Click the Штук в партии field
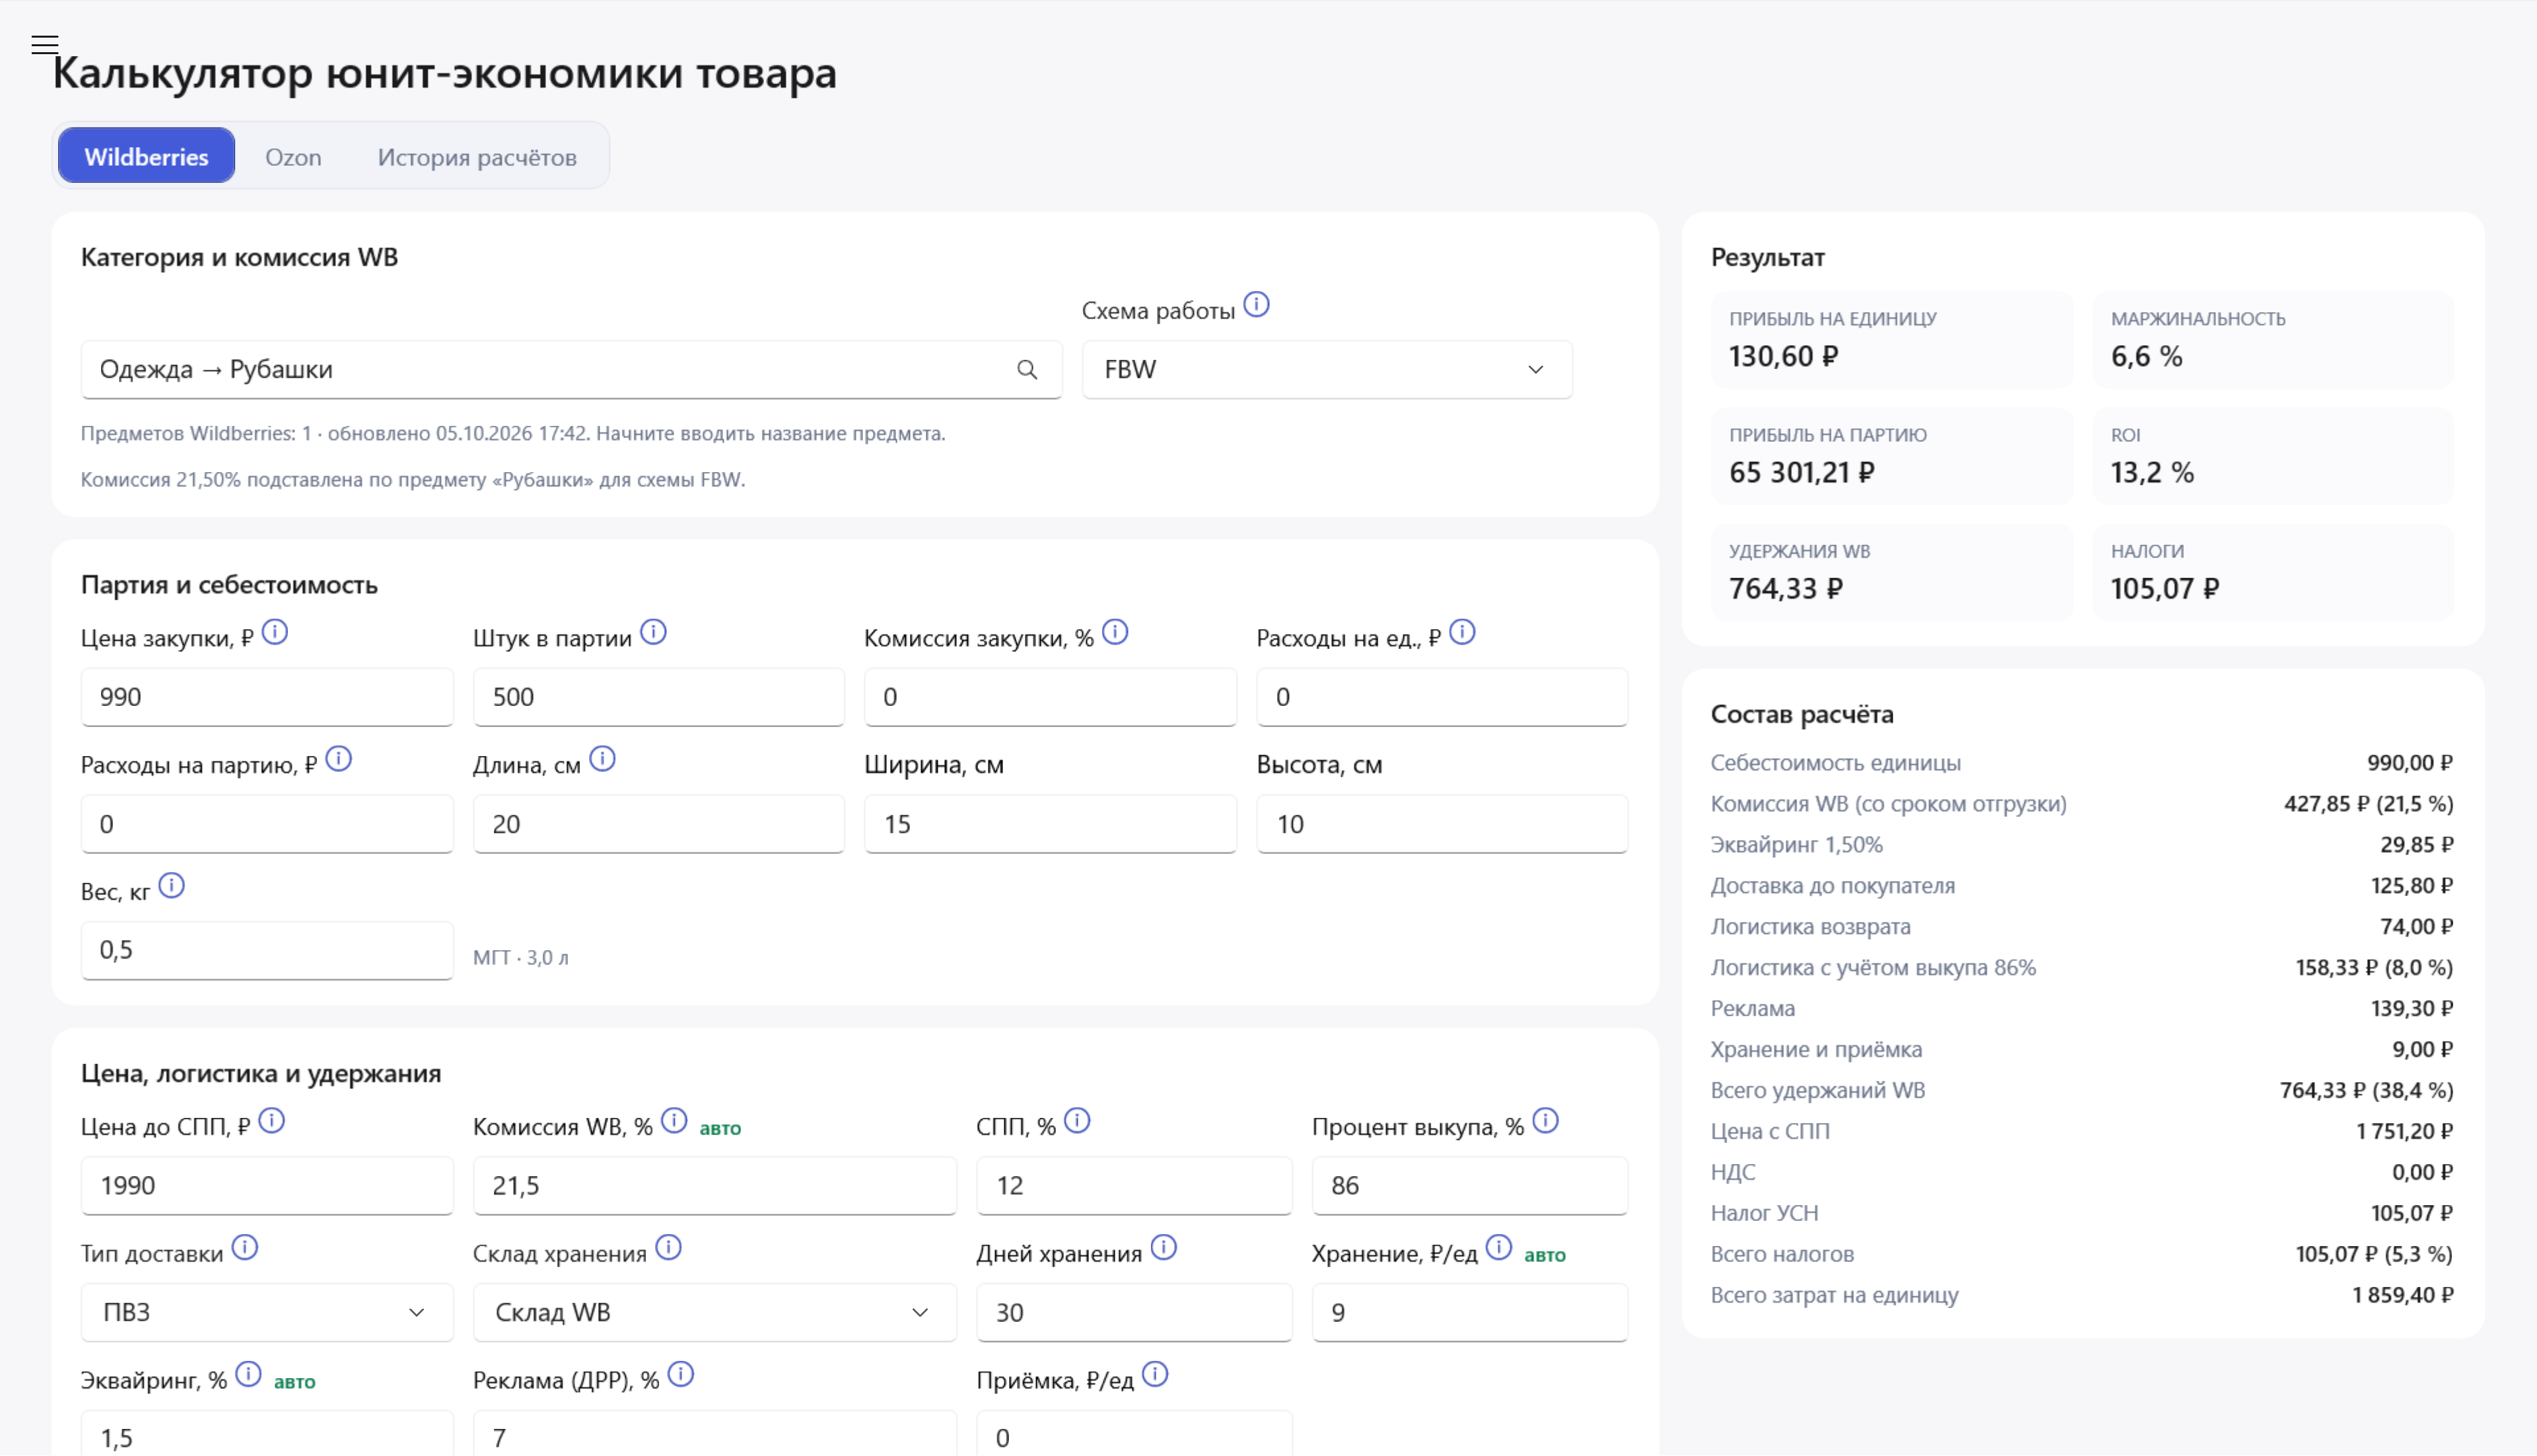The image size is (2537, 1456). [659, 697]
